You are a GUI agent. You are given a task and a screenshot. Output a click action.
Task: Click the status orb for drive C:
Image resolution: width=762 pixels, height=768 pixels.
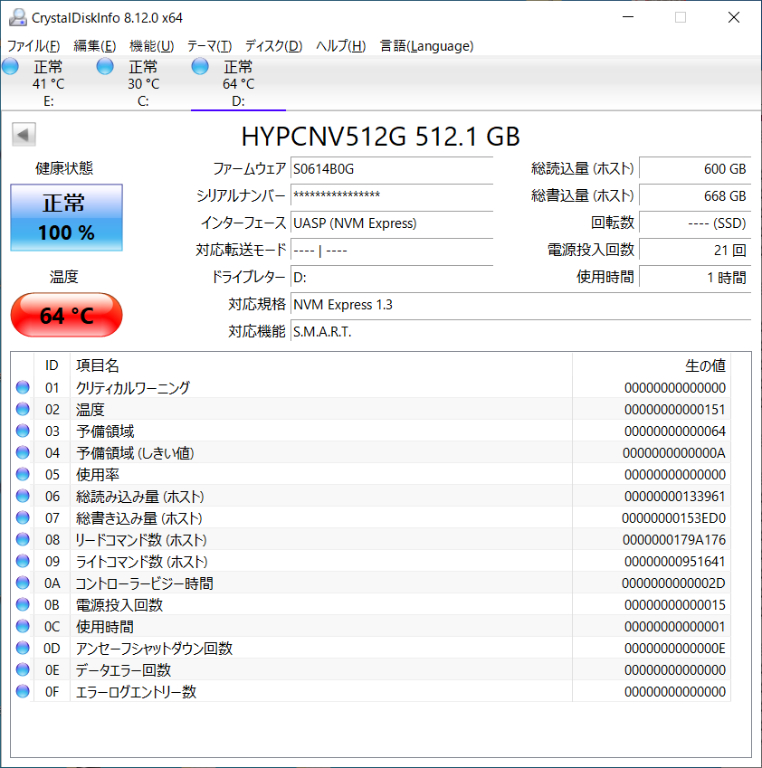click(105, 67)
